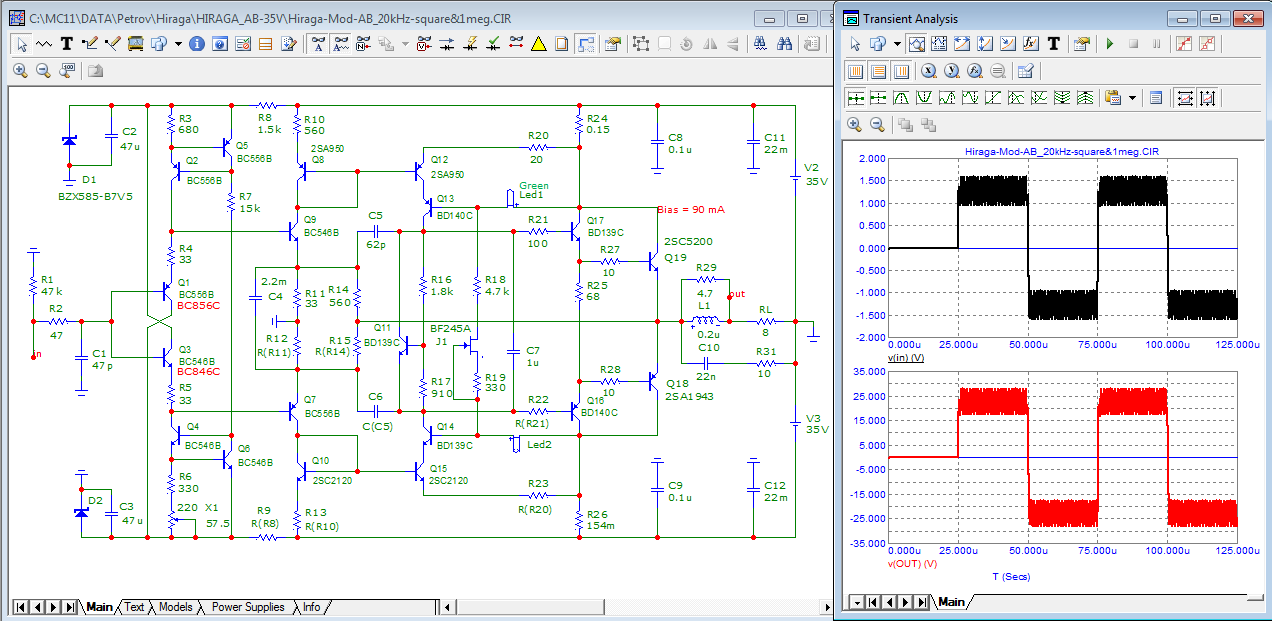Open dropdown arrow beside schematic component icon
Screen dimensions: 1272x621
click(178, 44)
